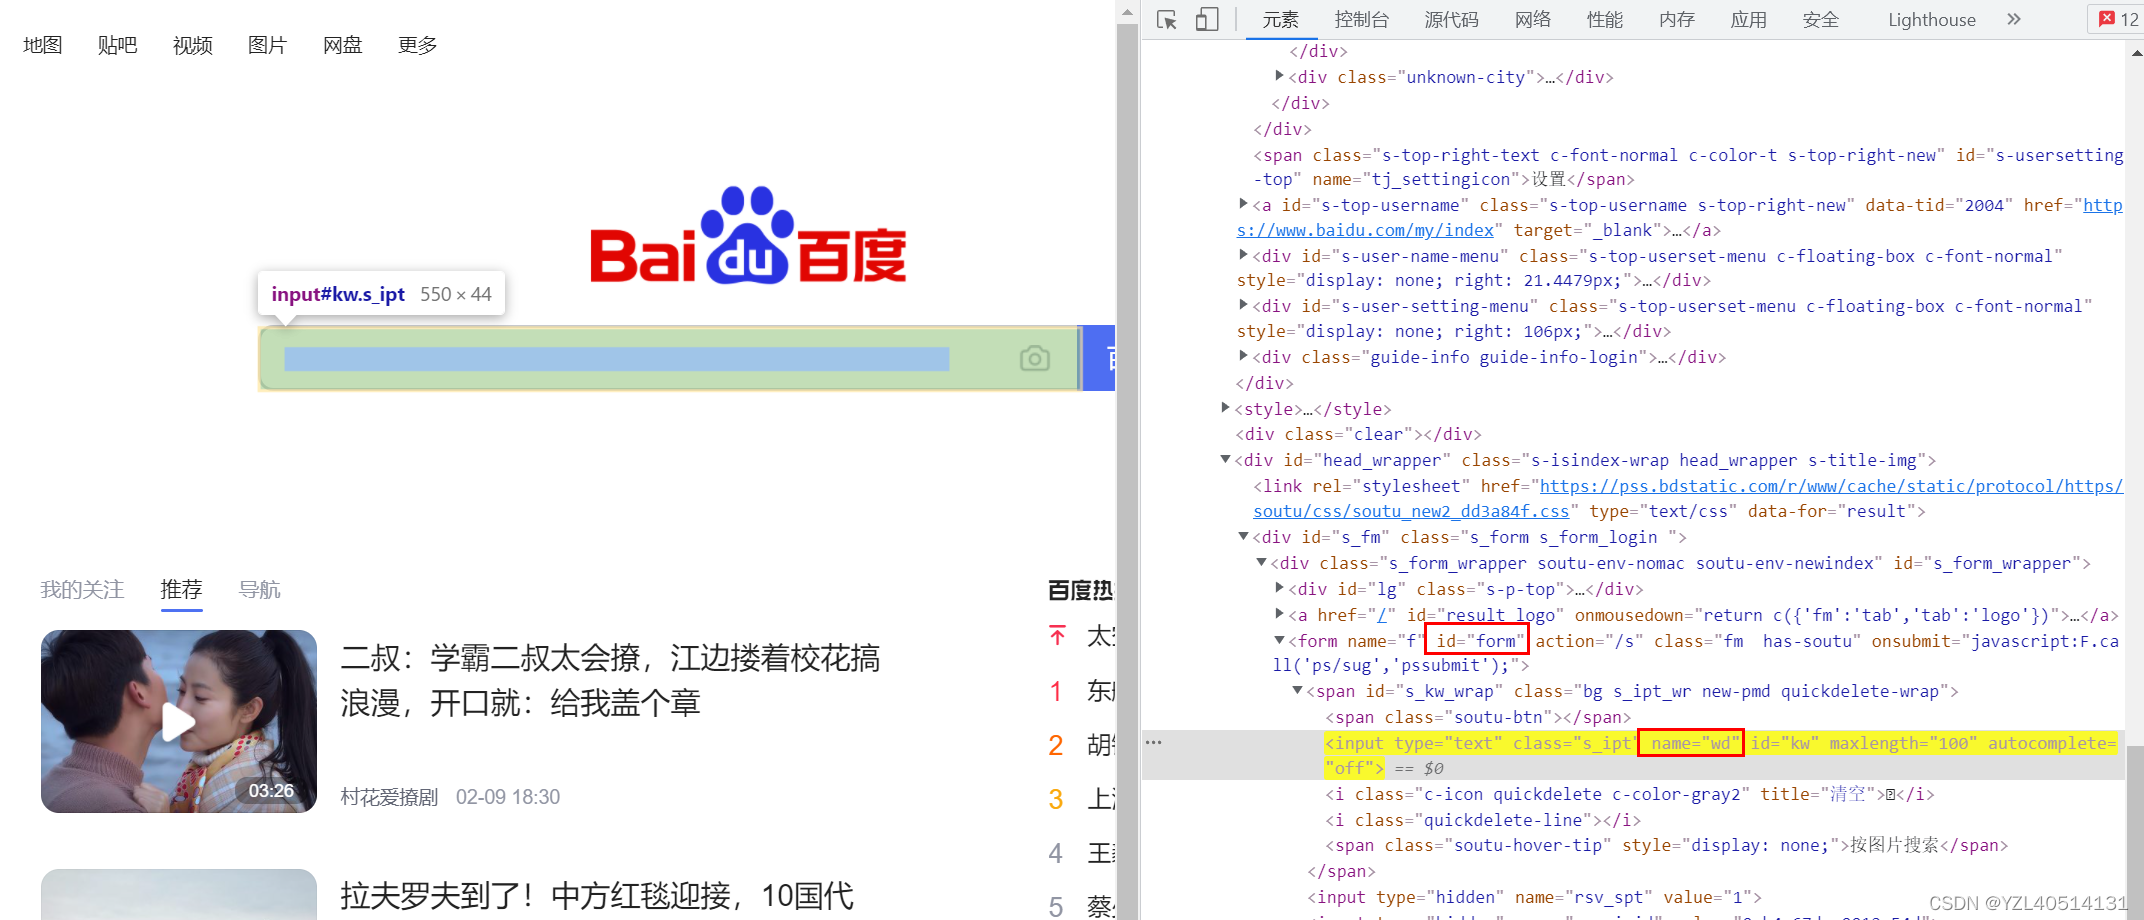The image size is (2144, 920).
Task: Open 更多 menu in Baidu nav
Action: click(418, 45)
